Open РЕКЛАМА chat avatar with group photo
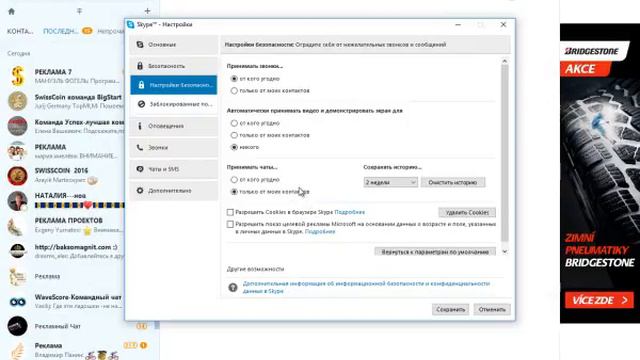Image resolution: width=640 pixels, height=360 pixels. pos(18,151)
